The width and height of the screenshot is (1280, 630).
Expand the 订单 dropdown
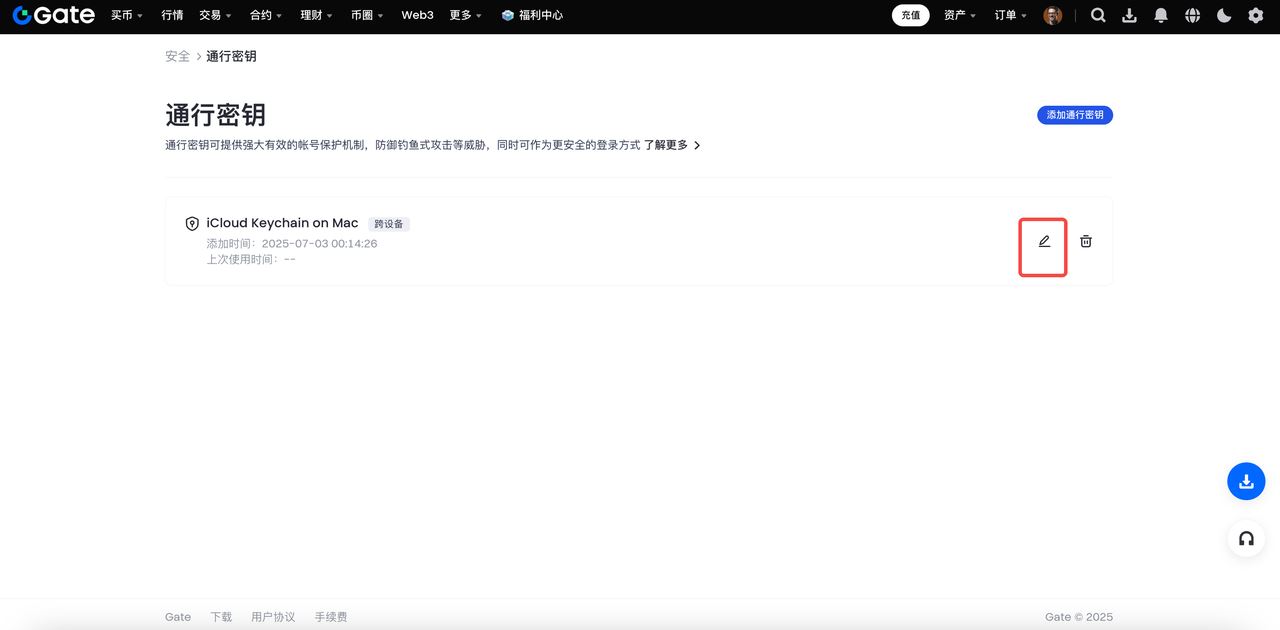(x=1005, y=15)
